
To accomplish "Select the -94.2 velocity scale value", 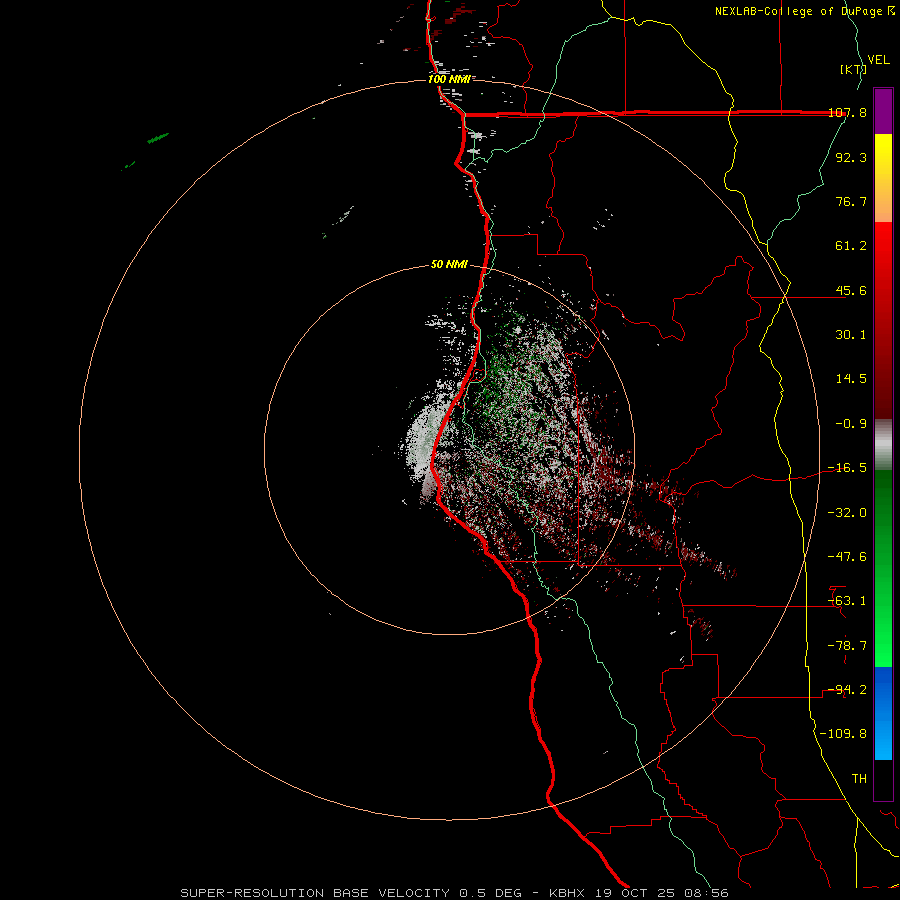I will tap(847, 690).
